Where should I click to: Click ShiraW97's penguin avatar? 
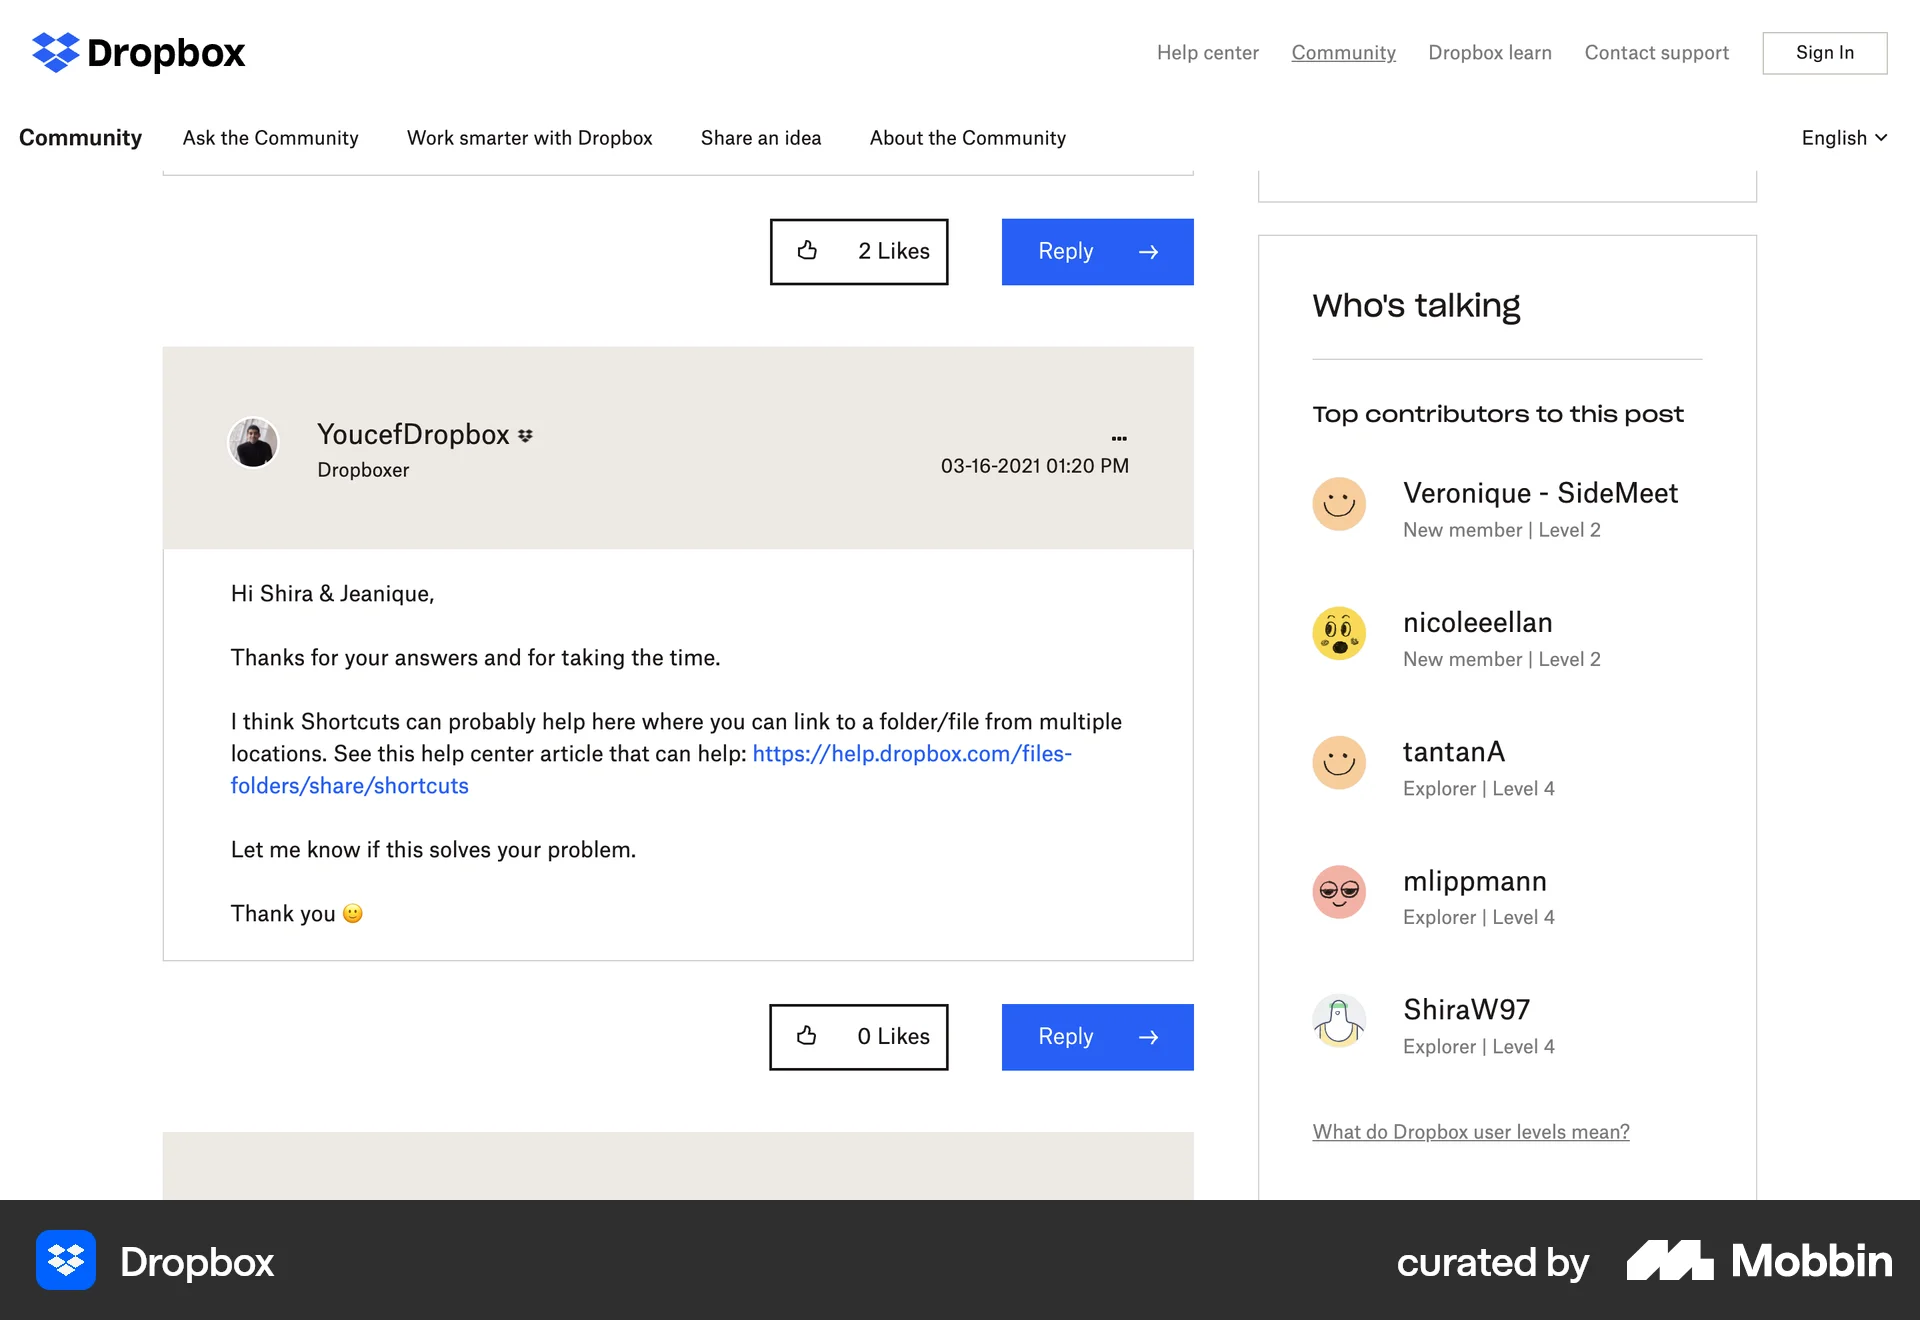coord(1339,1020)
